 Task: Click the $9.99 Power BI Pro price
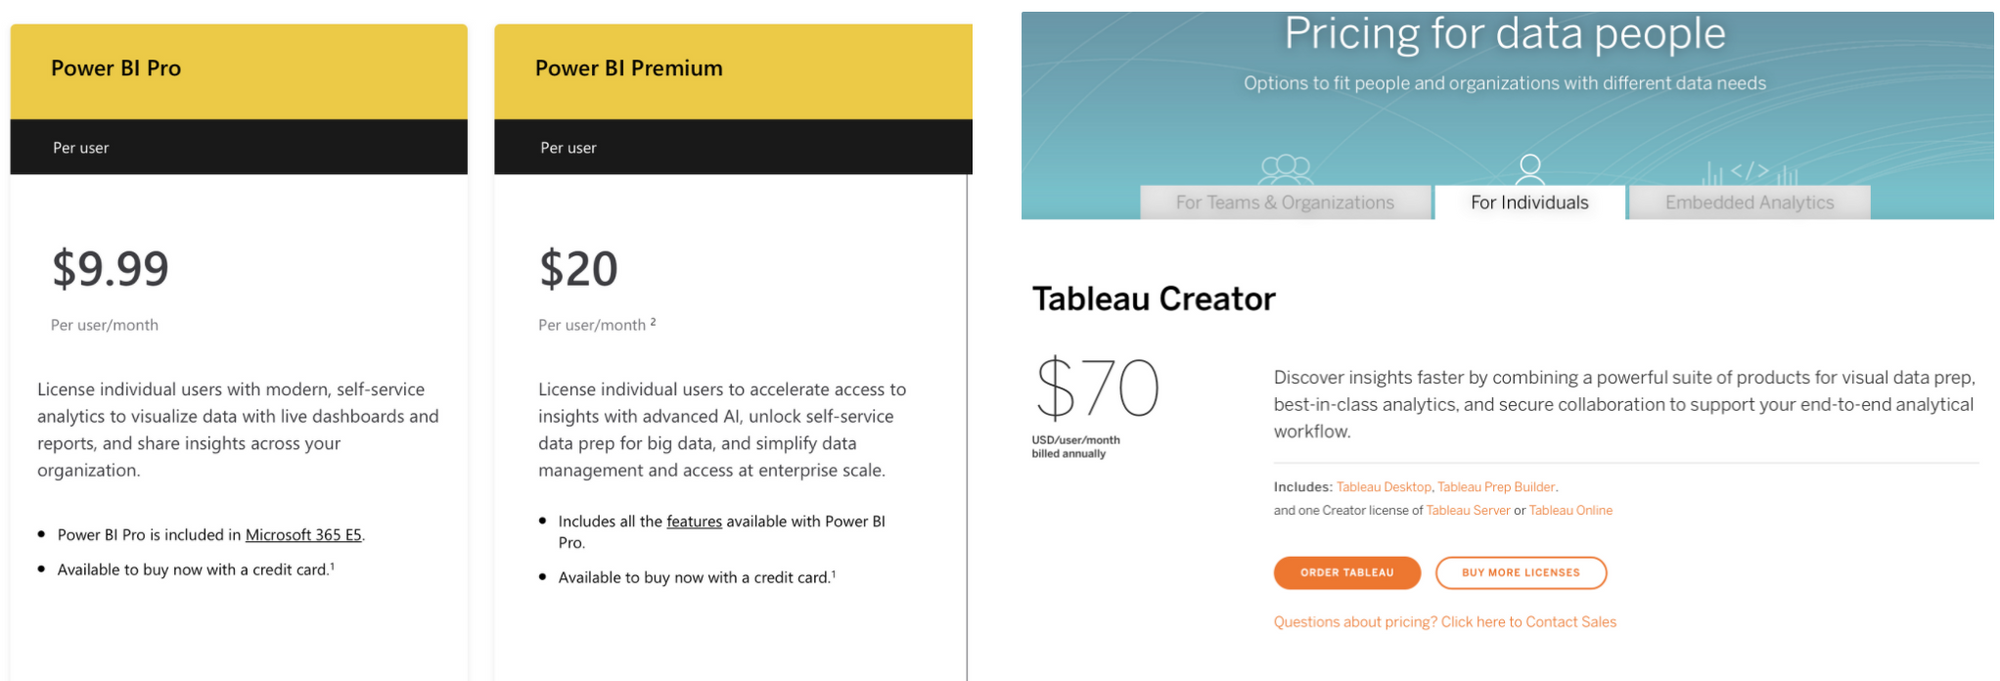[110, 268]
